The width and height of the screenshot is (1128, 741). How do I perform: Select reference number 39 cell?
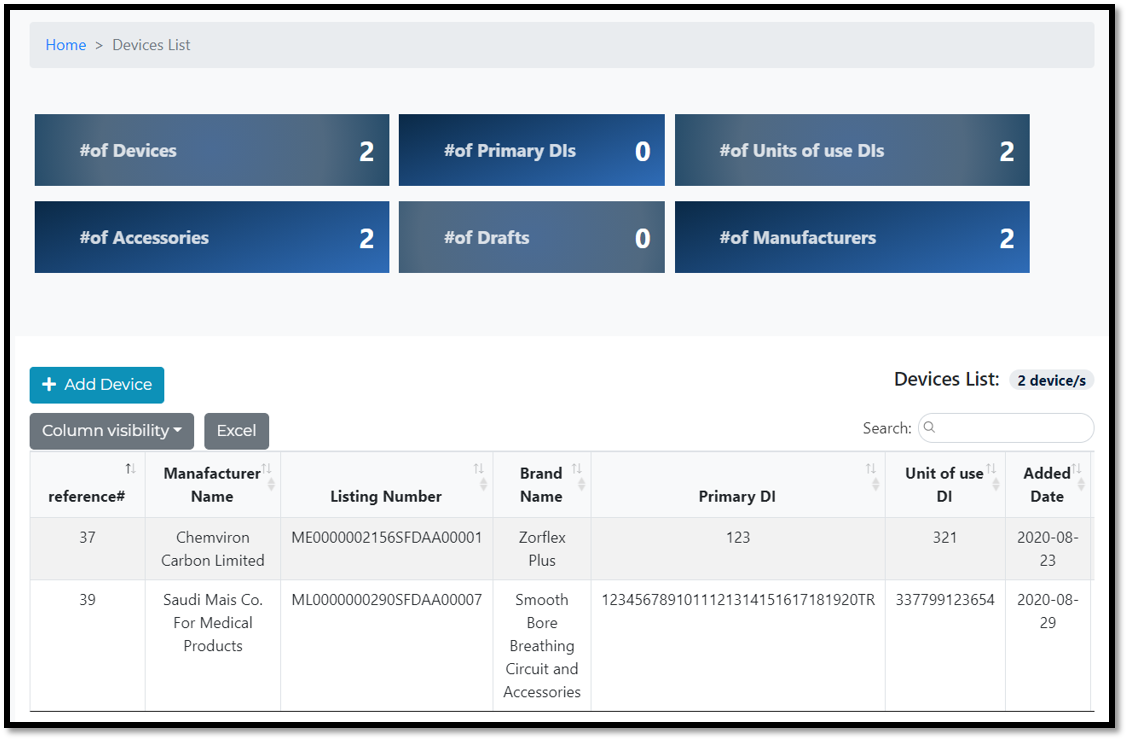click(x=87, y=645)
